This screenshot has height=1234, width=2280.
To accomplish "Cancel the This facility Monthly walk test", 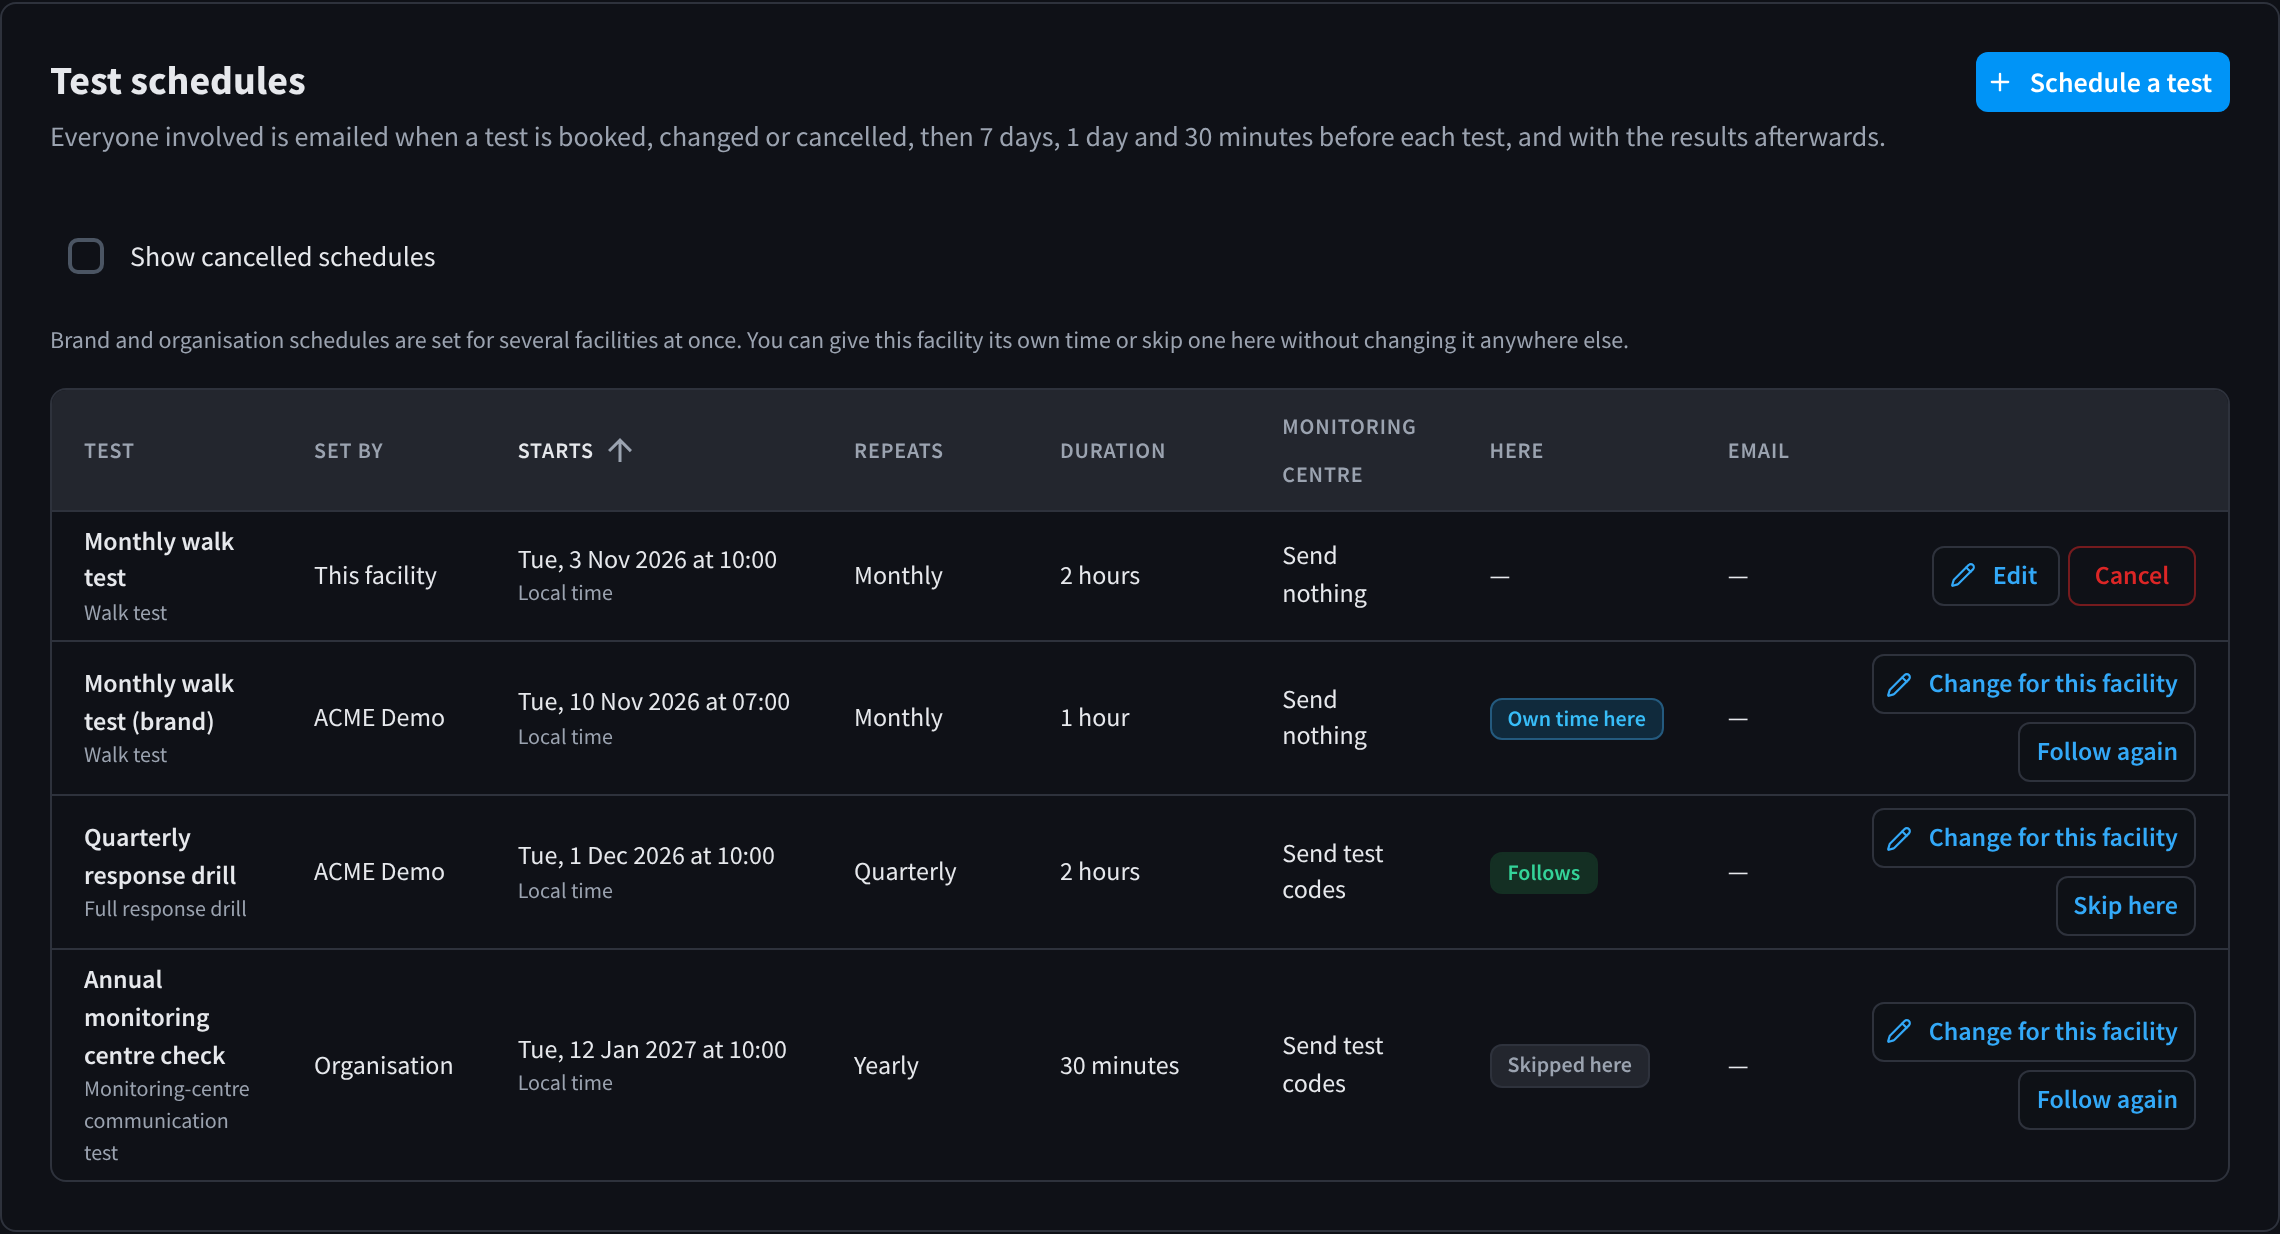I will click(x=2131, y=575).
